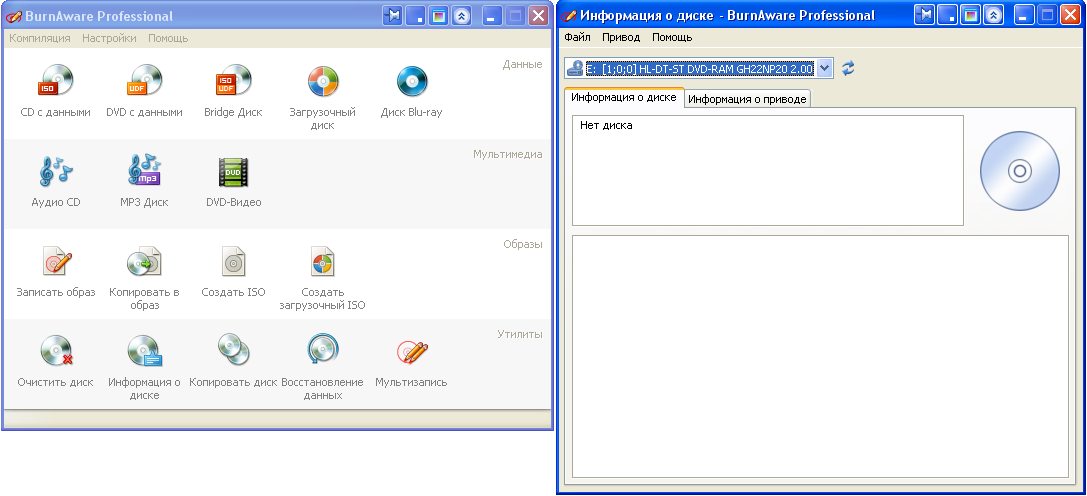Open the CD с данными tool
Screen dimensions: 1087x496
55,80
